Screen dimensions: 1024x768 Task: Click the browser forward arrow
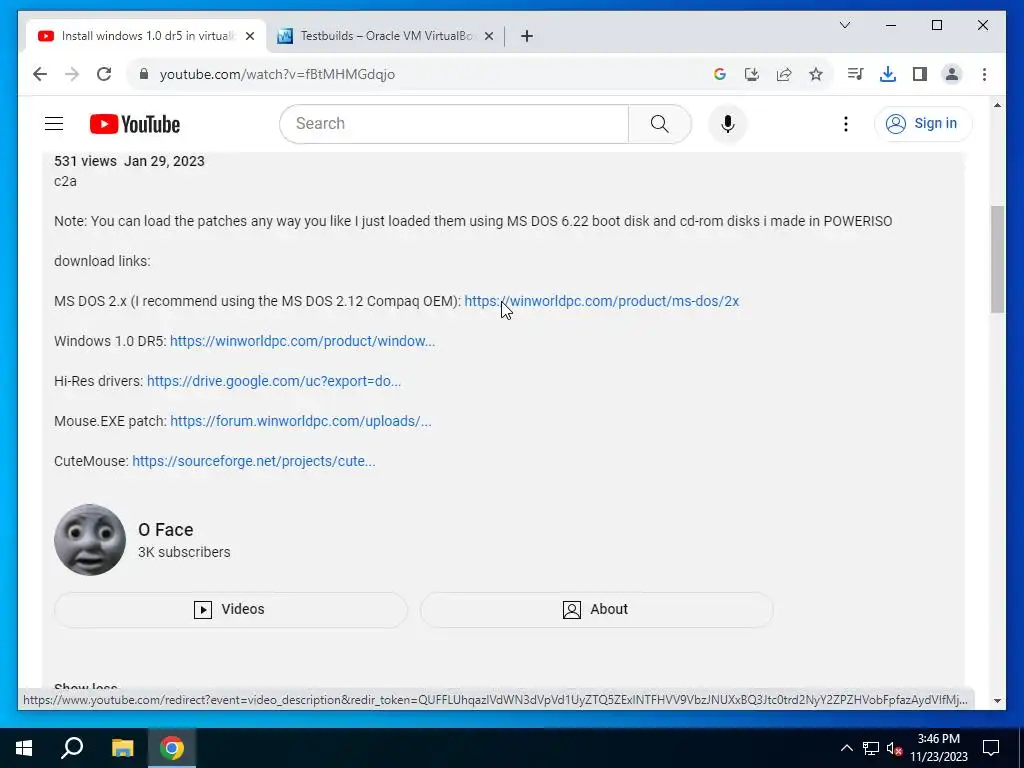point(72,74)
